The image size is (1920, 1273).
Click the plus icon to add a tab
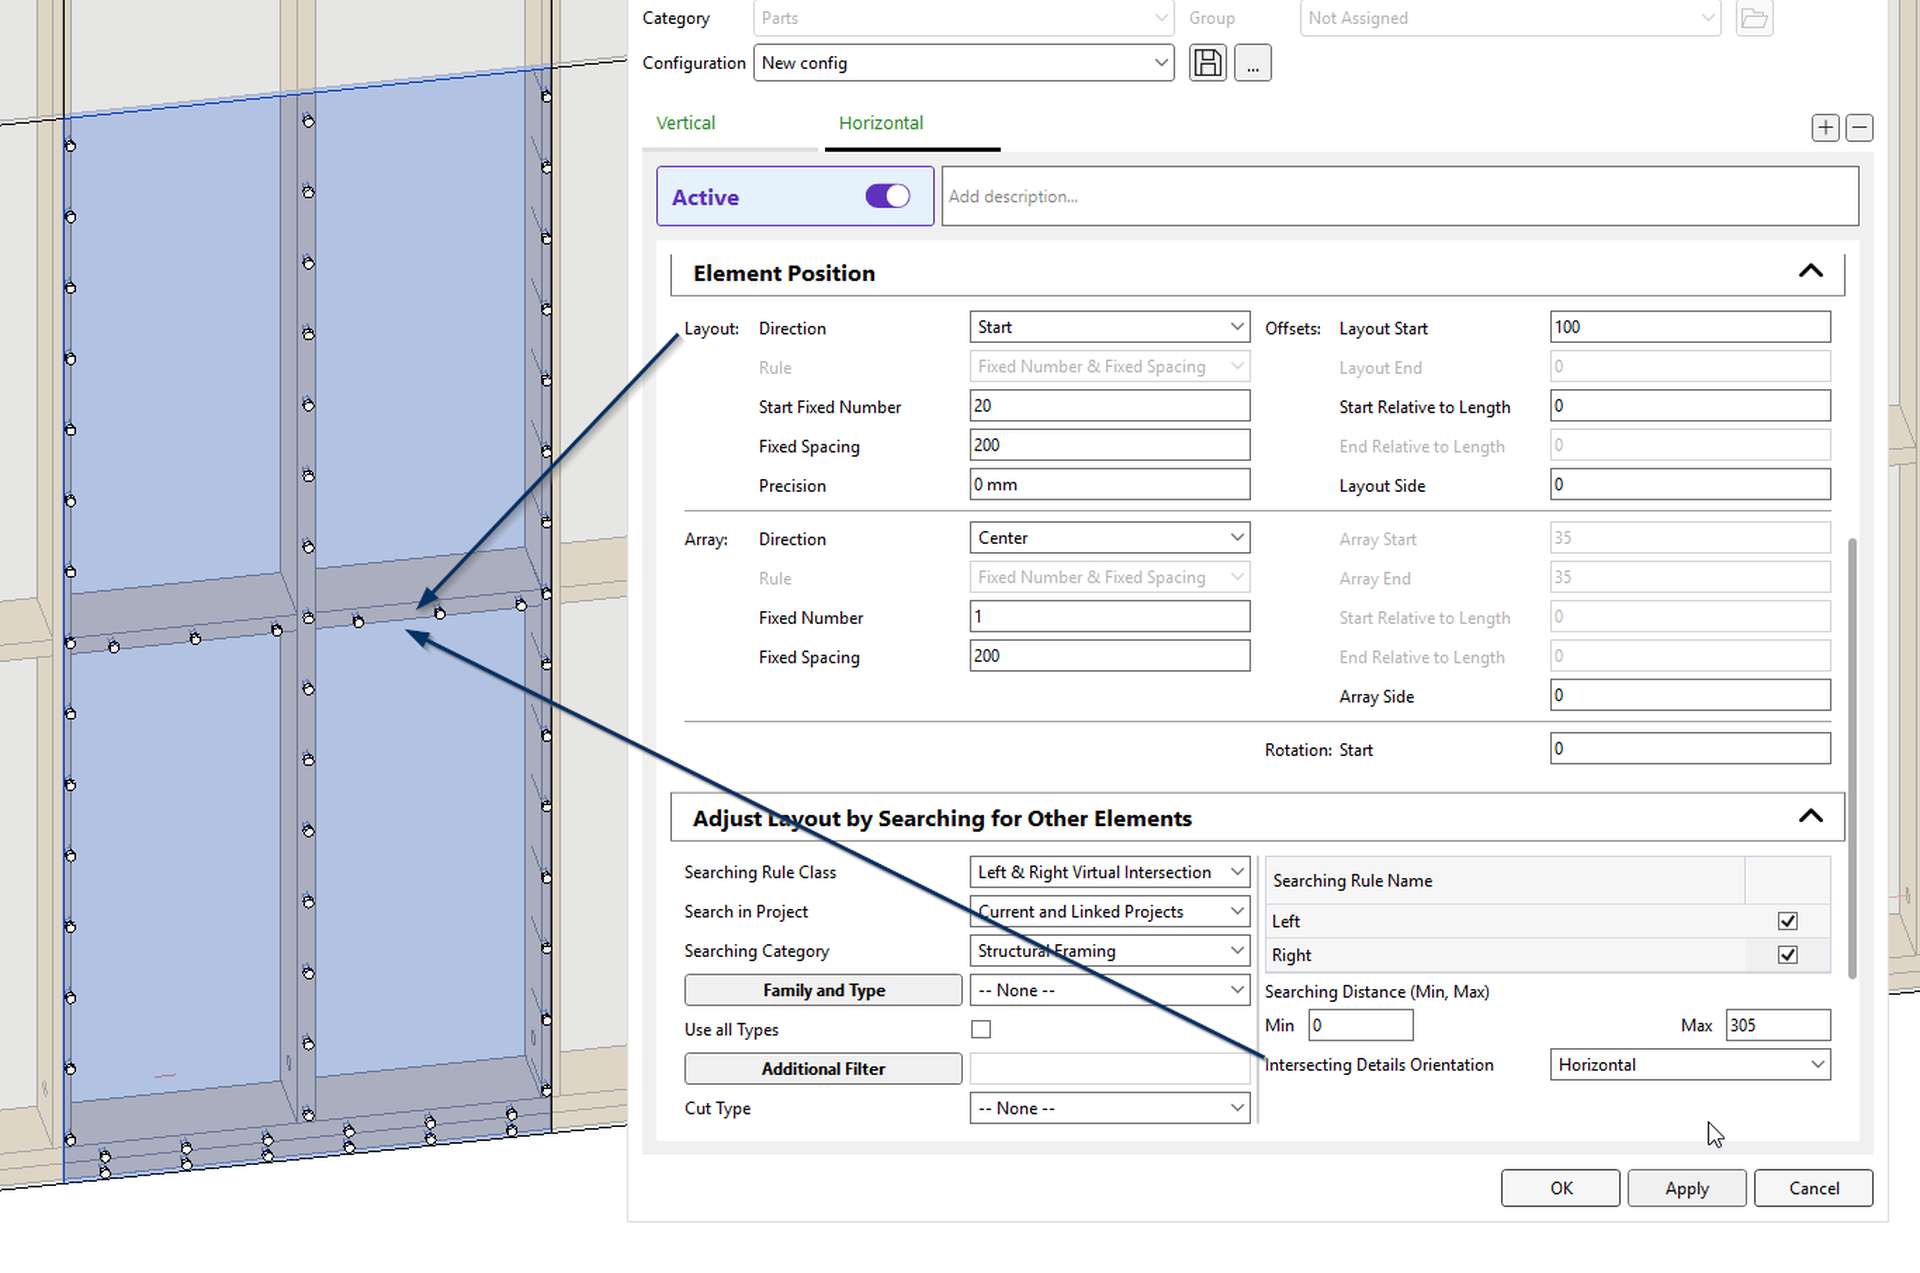point(1825,128)
